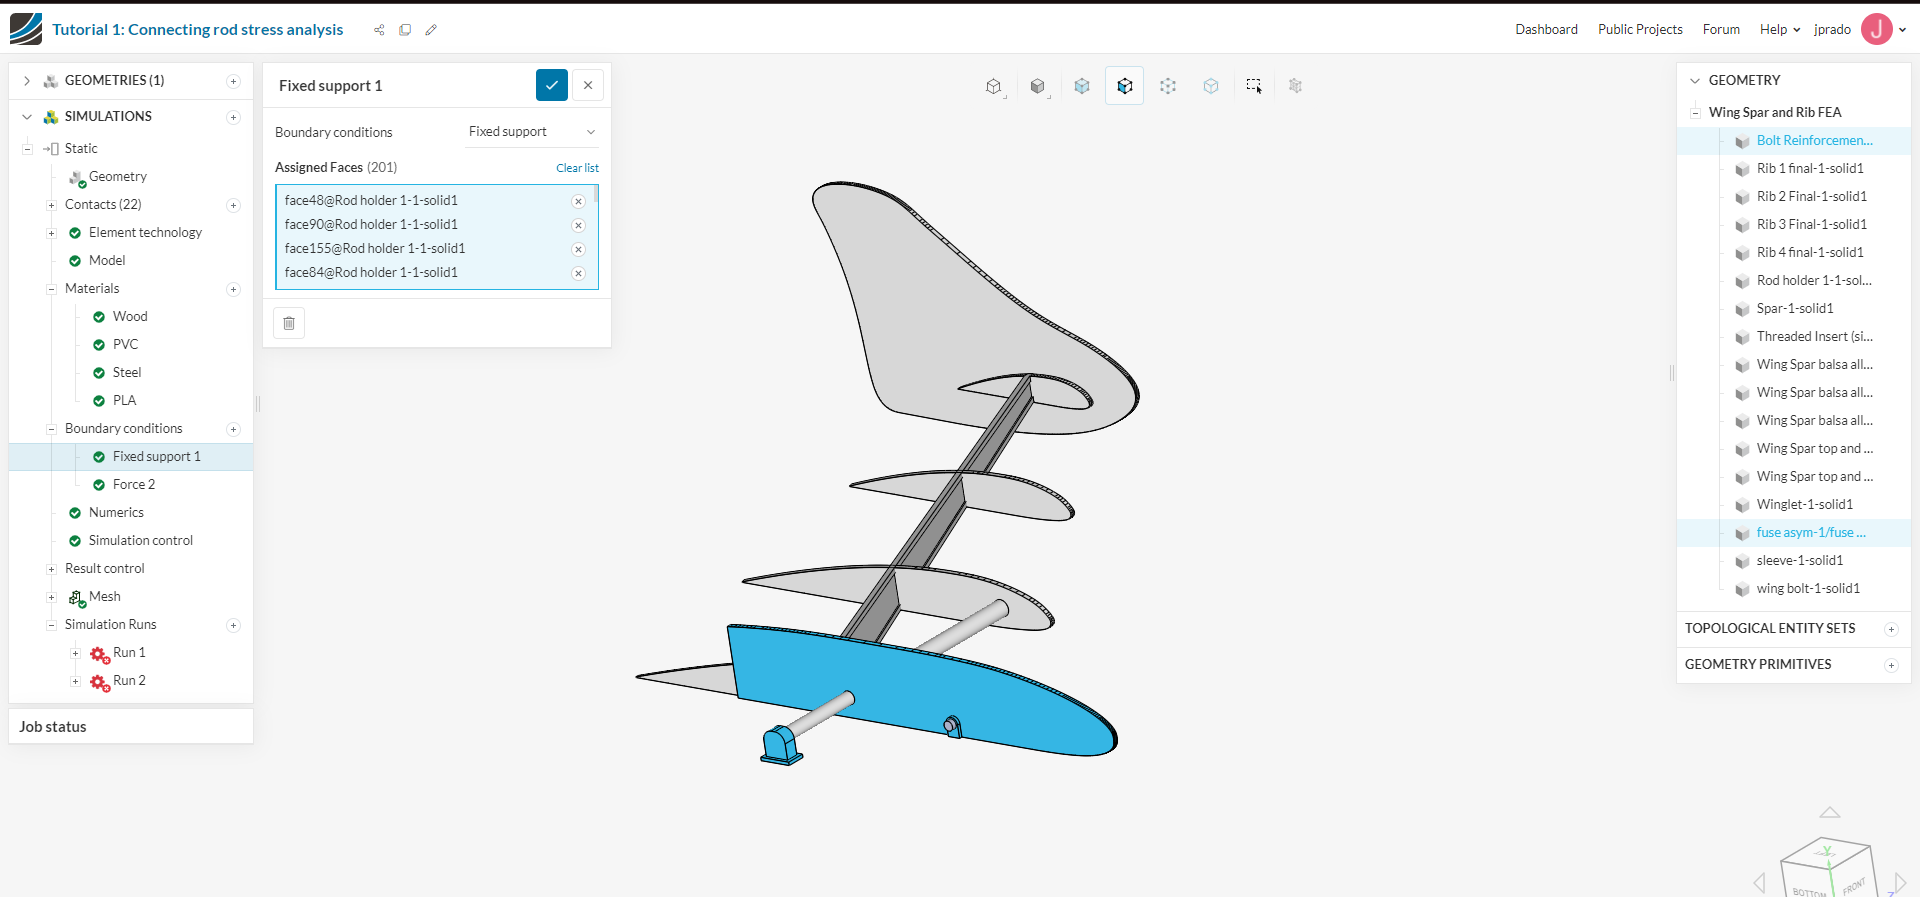Image resolution: width=1920 pixels, height=897 pixels.
Task: Activate the node selection mode icon
Action: tap(1168, 87)
